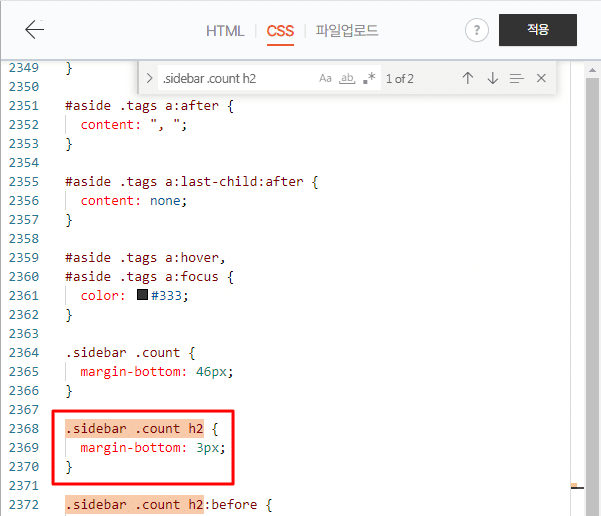Screen dimensions: 601x516
Task: Click '#aside .tags a:last-child:after {' selector
Action: [x=192, y=181]
